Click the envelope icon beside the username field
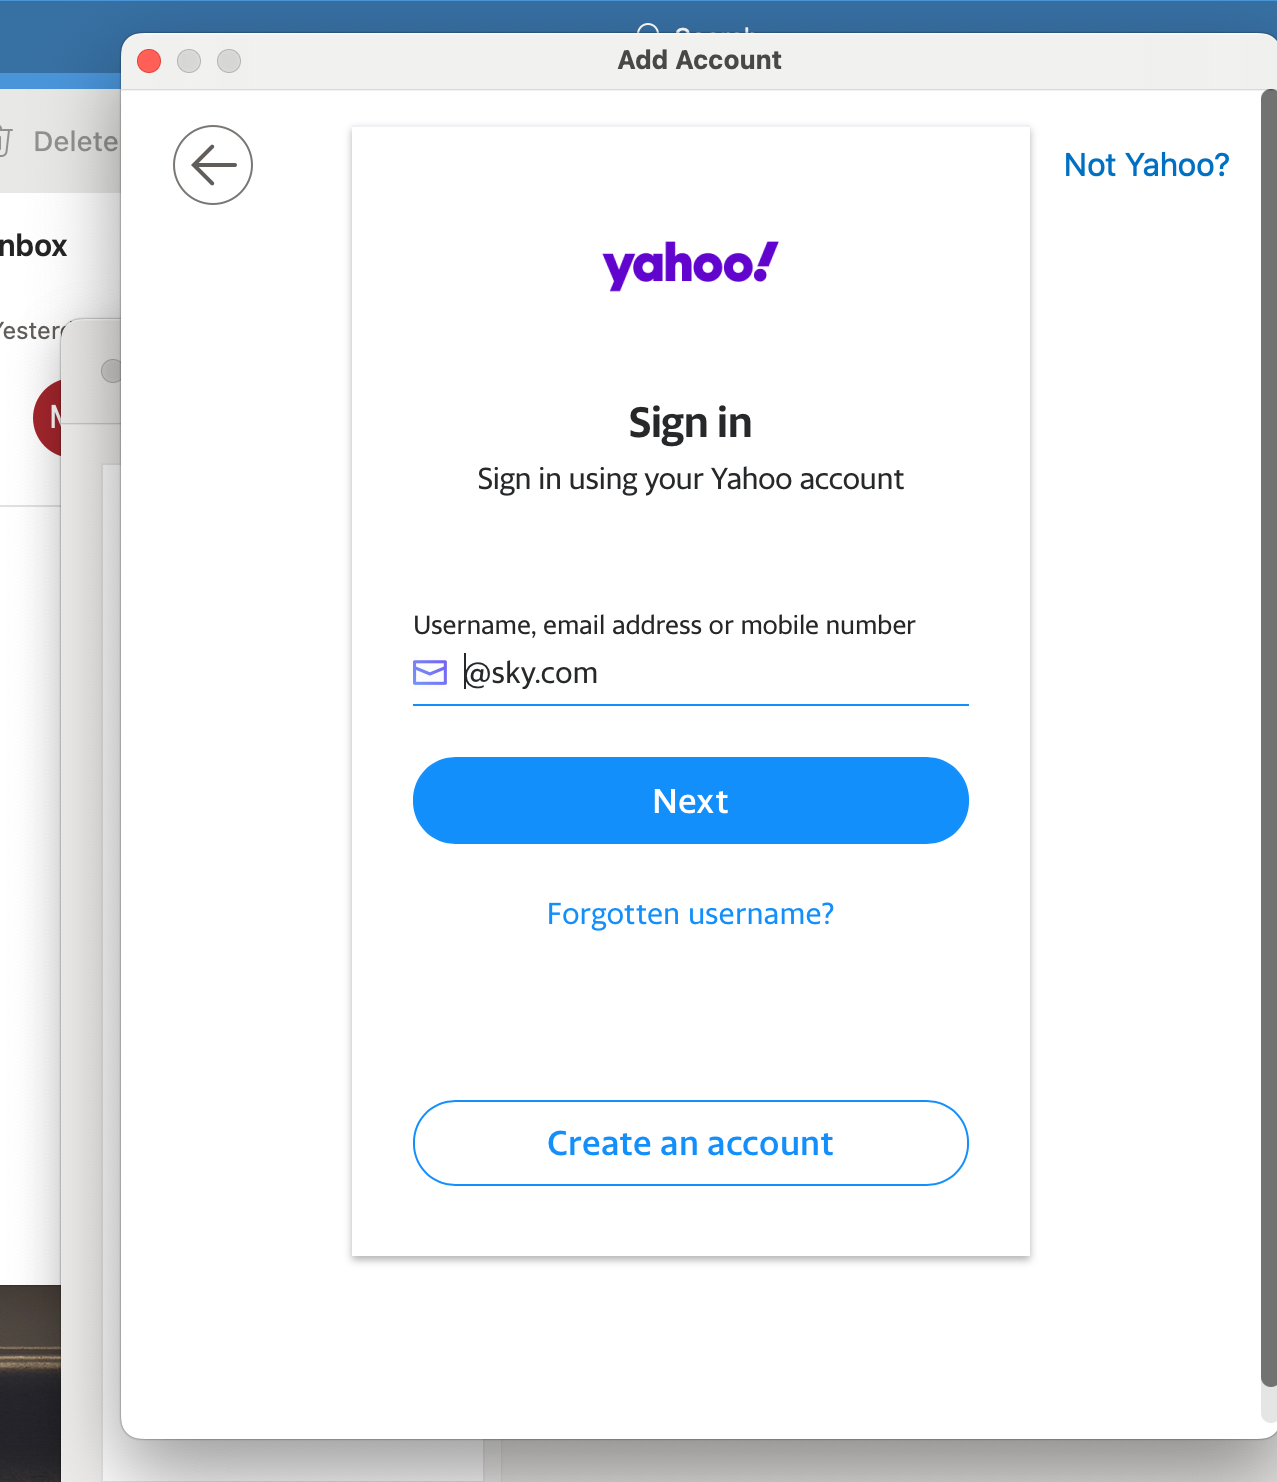 click(x=429, y=672)
